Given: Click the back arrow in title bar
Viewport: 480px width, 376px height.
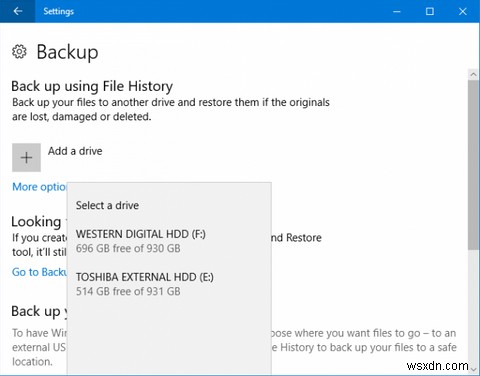Looking at the screenshot, I should 17,11.
